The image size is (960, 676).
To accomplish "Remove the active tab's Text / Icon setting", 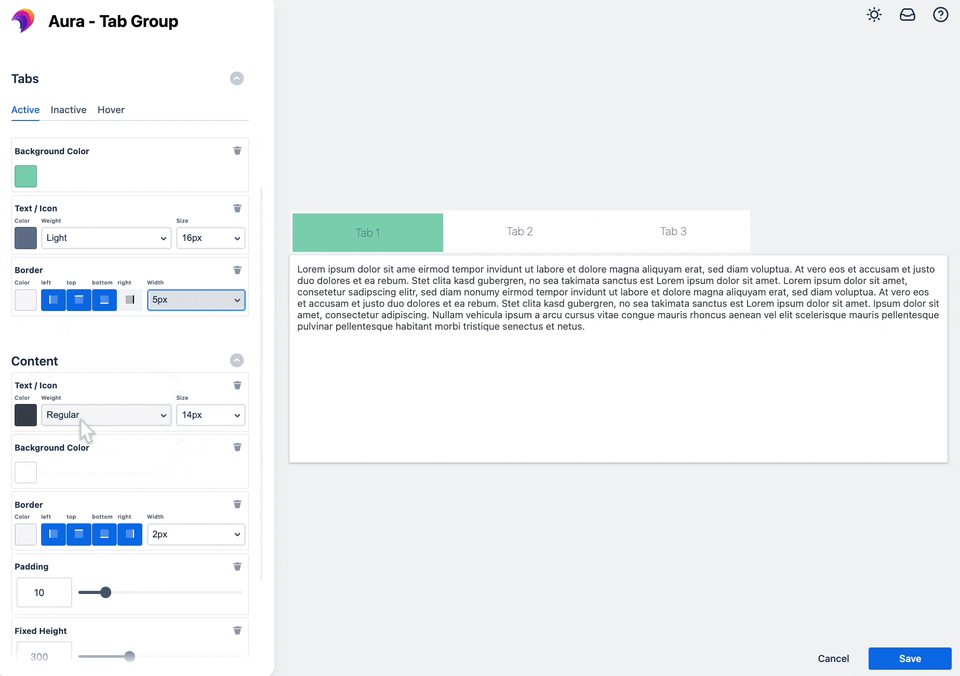I will [x=237, y=207].
